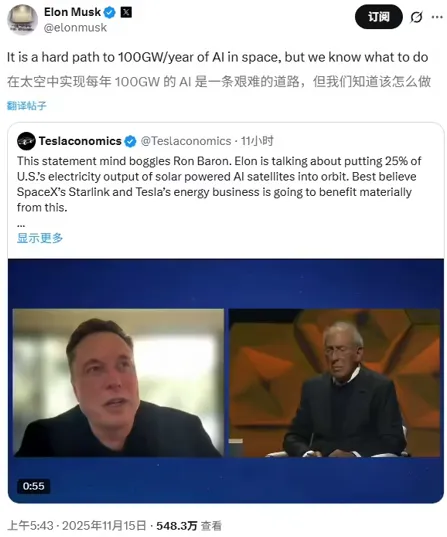Click the Teslaconomics avatar icon

tap(26, 141)
